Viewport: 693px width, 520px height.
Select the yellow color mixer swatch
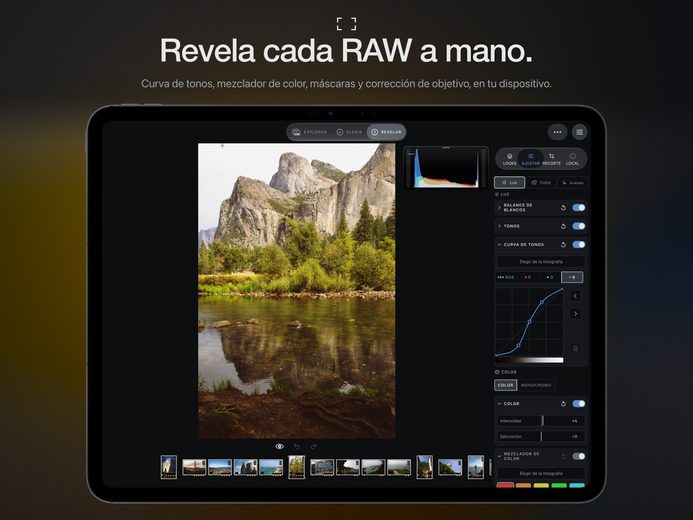coord(541,485)
